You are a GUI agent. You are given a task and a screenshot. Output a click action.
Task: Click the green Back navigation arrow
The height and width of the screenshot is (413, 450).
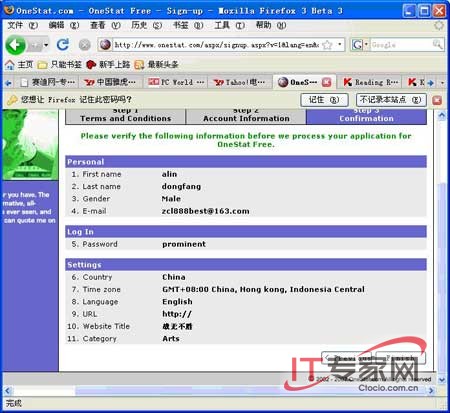click(15, 45)
